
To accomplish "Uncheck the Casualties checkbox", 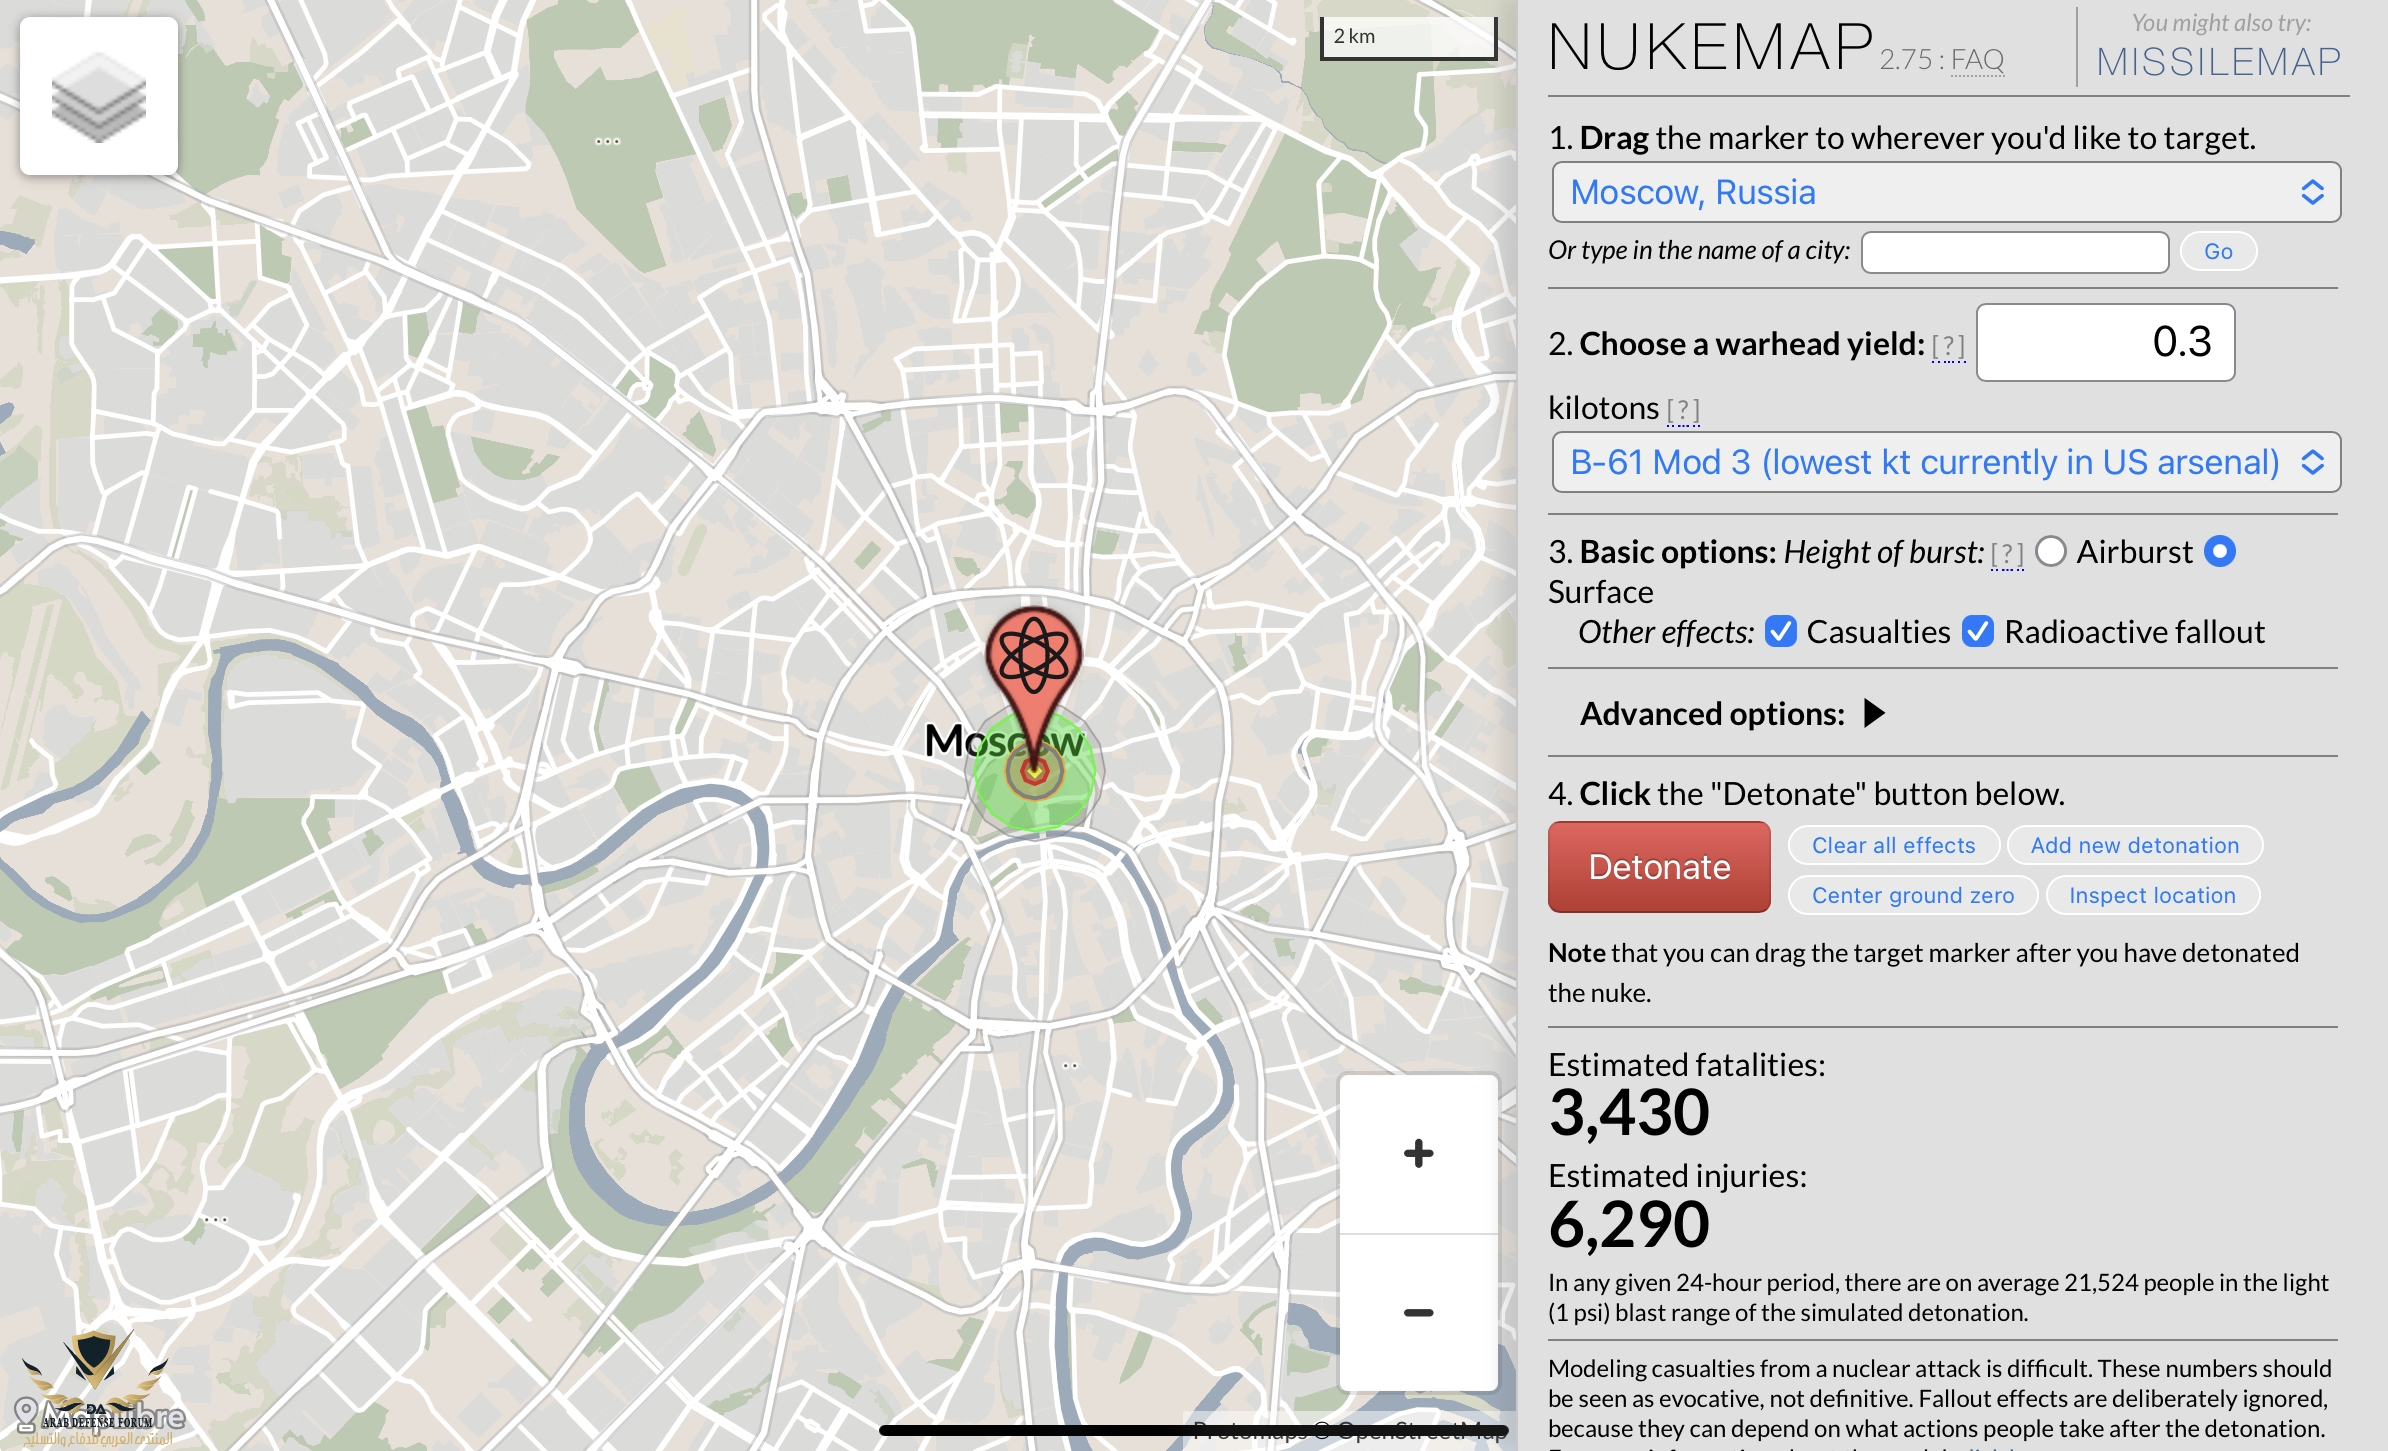I will [1781, 632].
